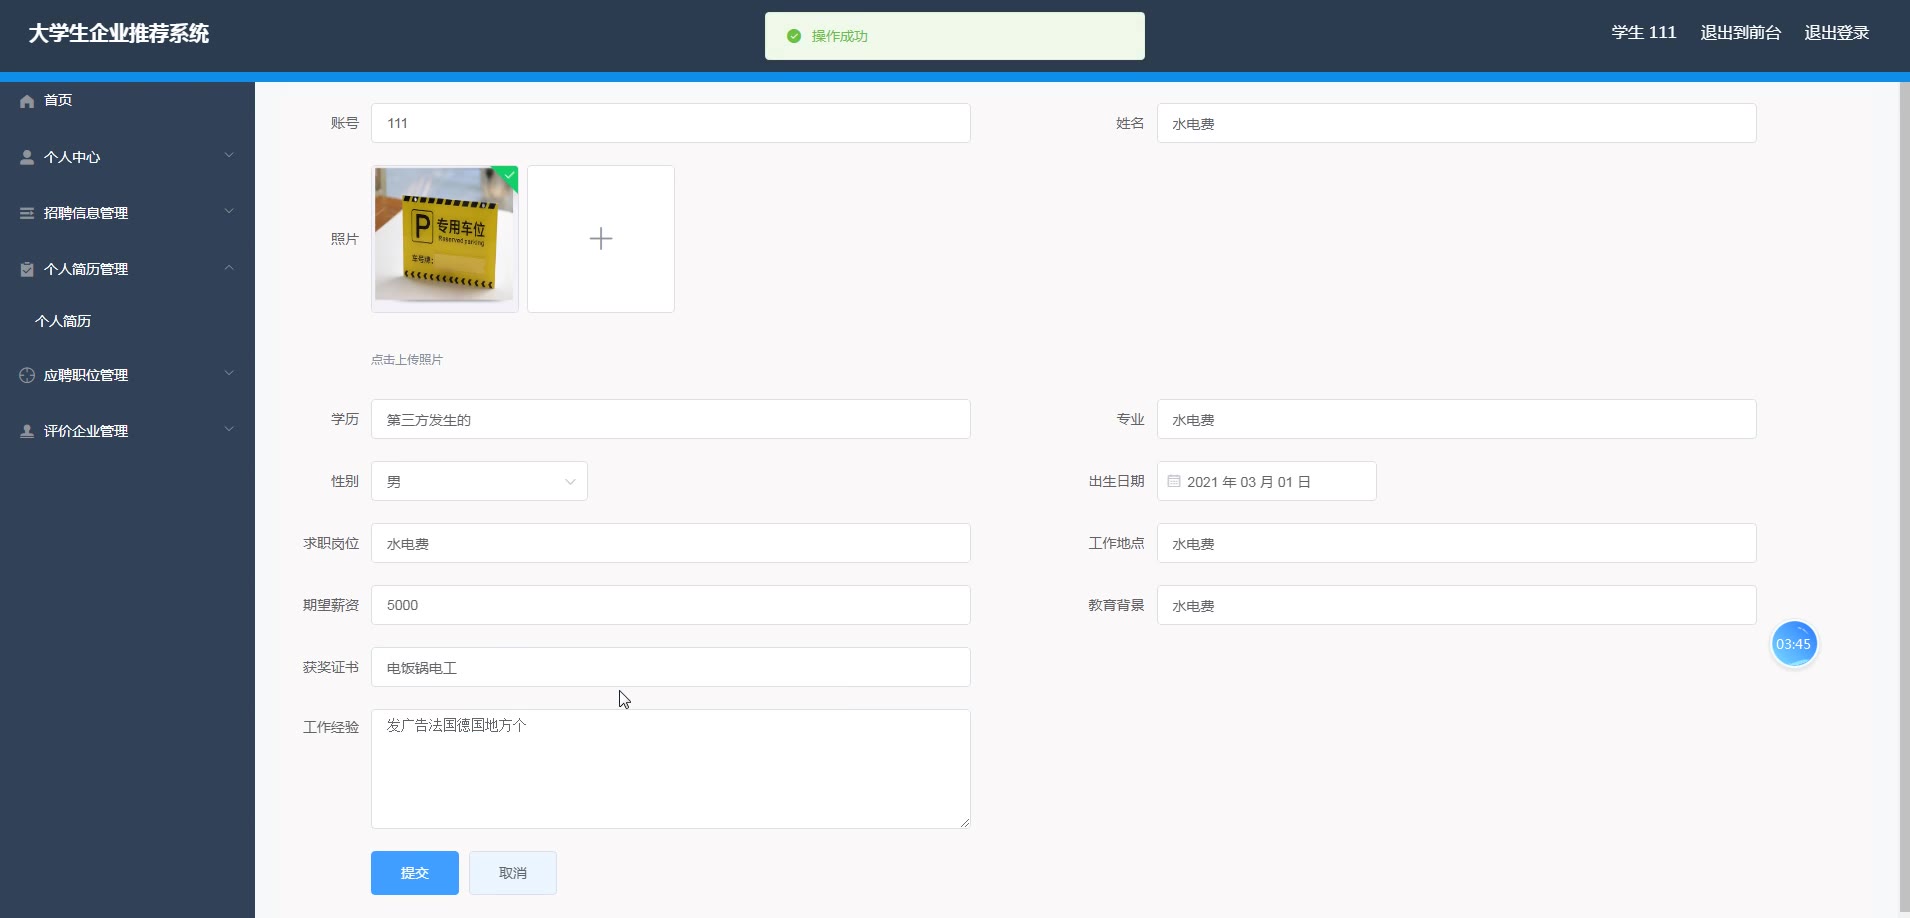Click the green check badge on uploaded photo
This screenshot has width=1910, height=918.
tap(509, 175)
